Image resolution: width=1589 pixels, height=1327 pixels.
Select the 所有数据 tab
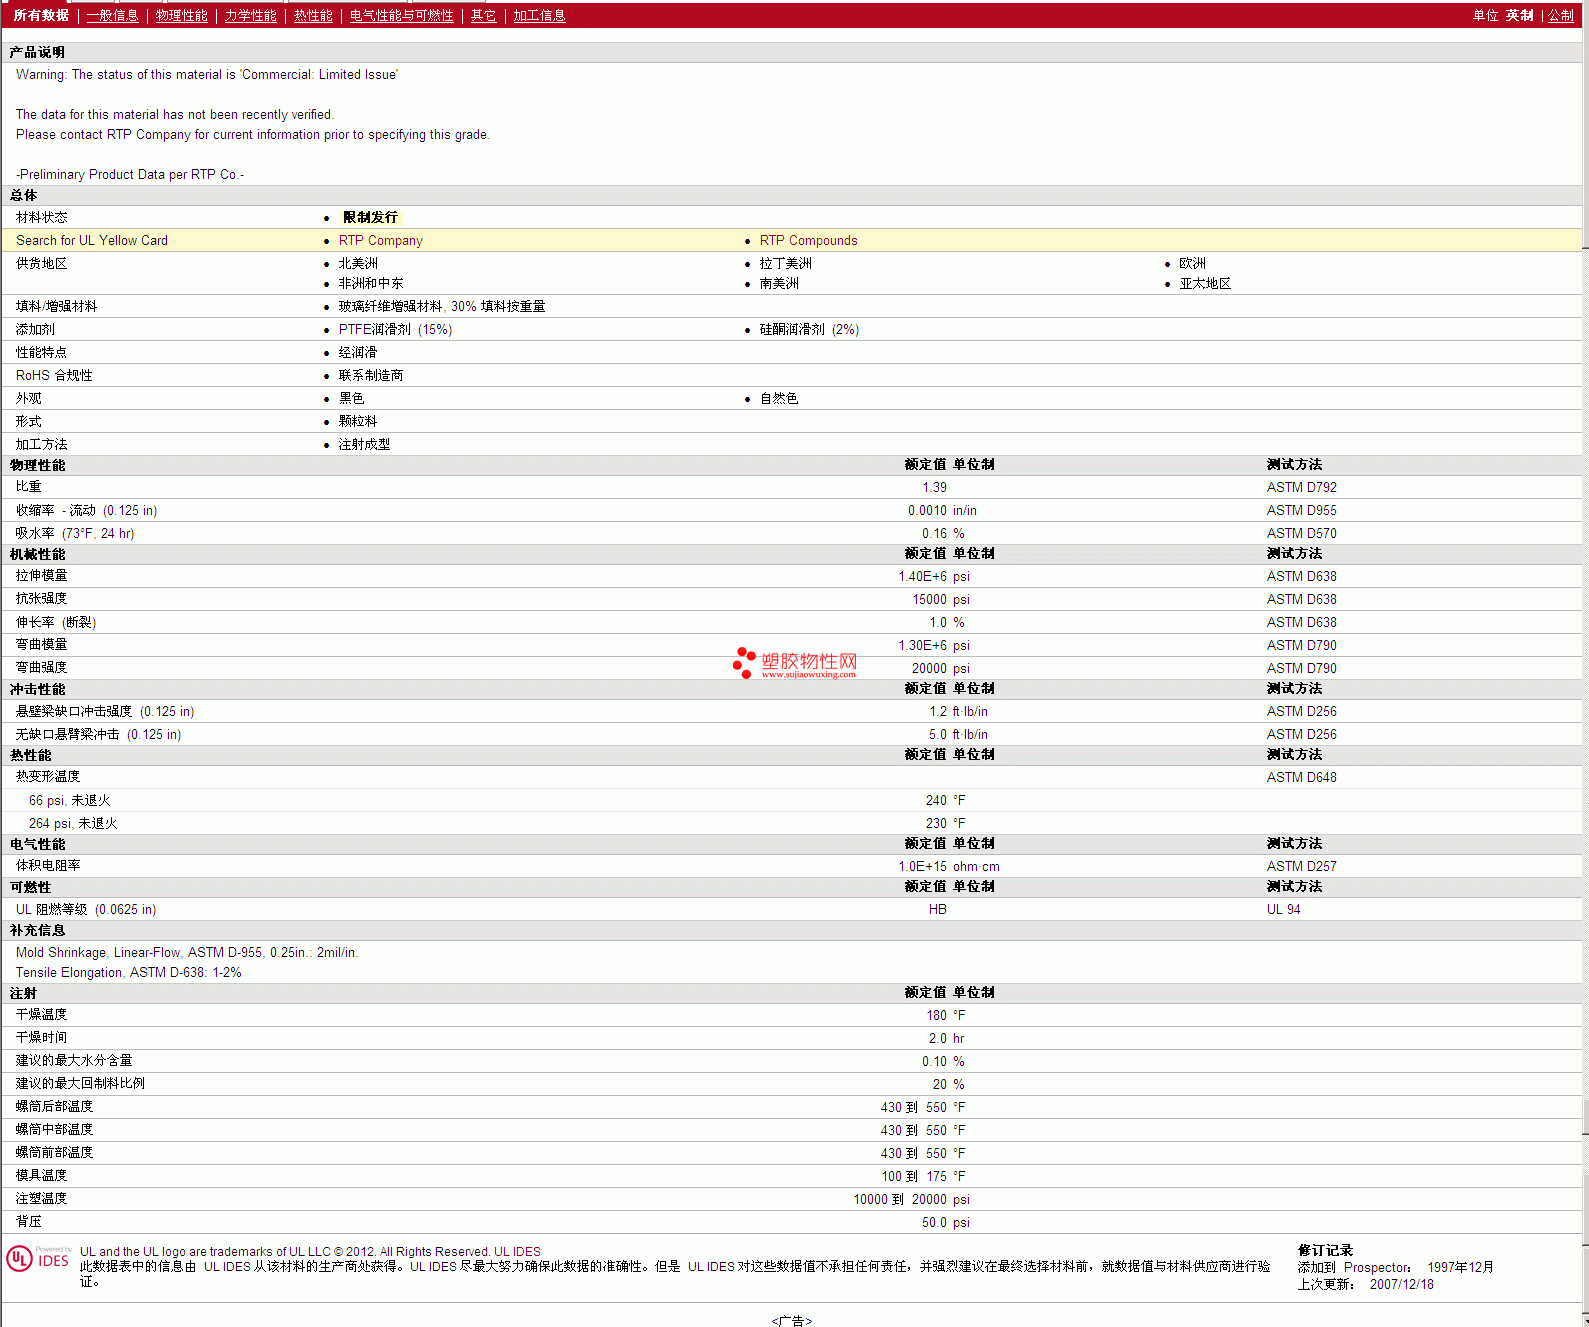[41, 16]
